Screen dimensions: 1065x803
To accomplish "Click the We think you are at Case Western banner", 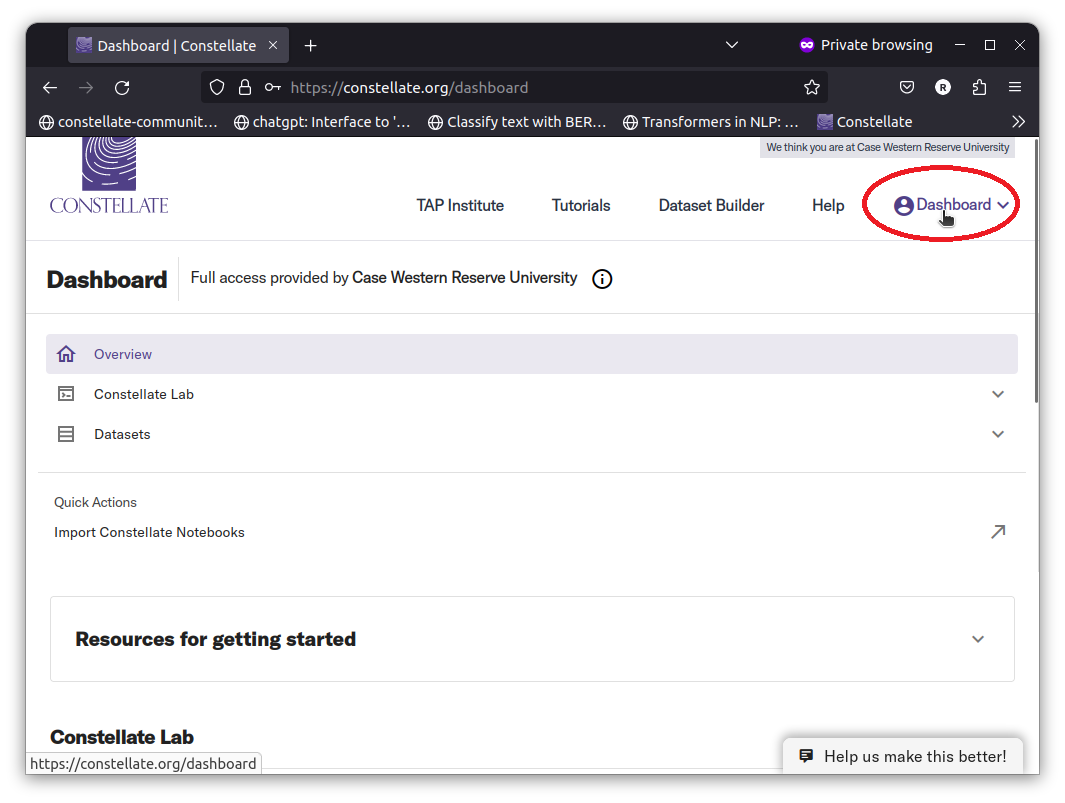I will tap(887, 147).
